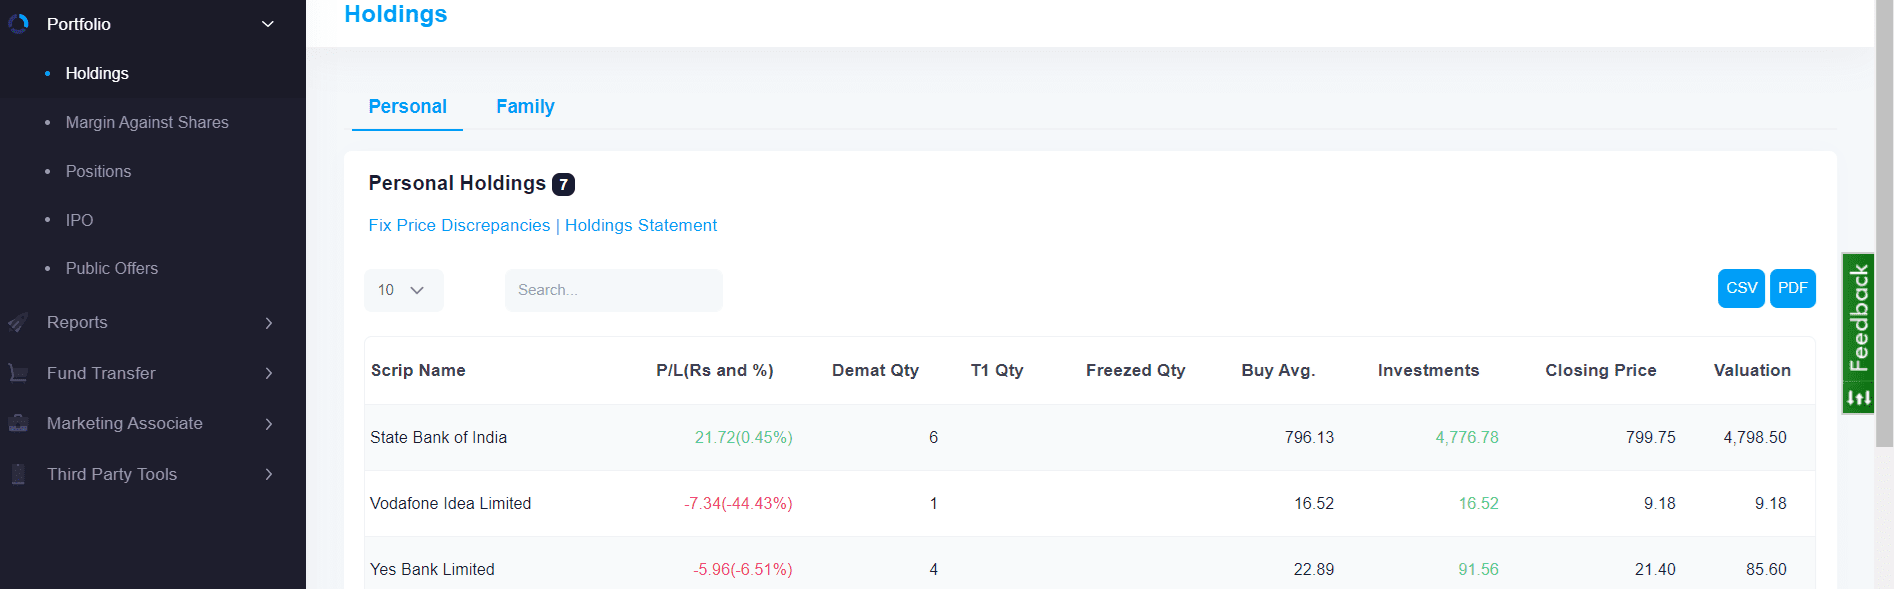The height and width of the screenshot is (589, 1894).
Task: Collapse the Portfolio menu chevron
Action: (x=268, y=24)
